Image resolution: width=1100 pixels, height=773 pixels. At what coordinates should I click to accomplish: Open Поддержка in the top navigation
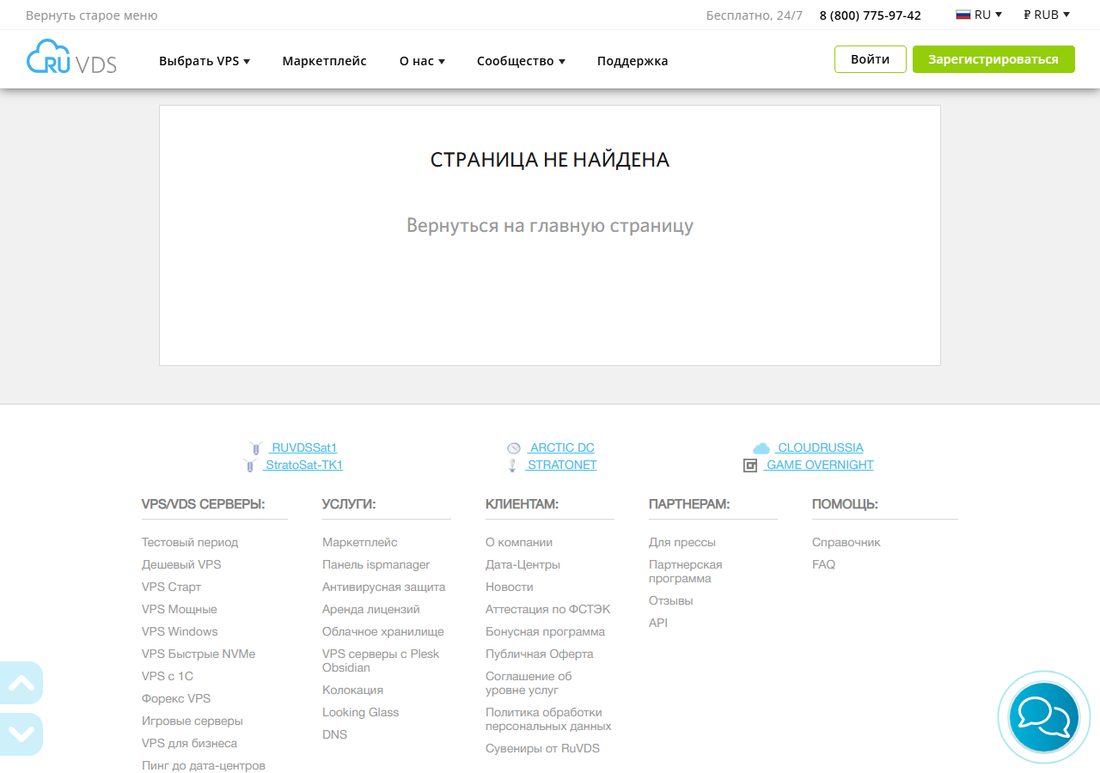pos(632,61)
